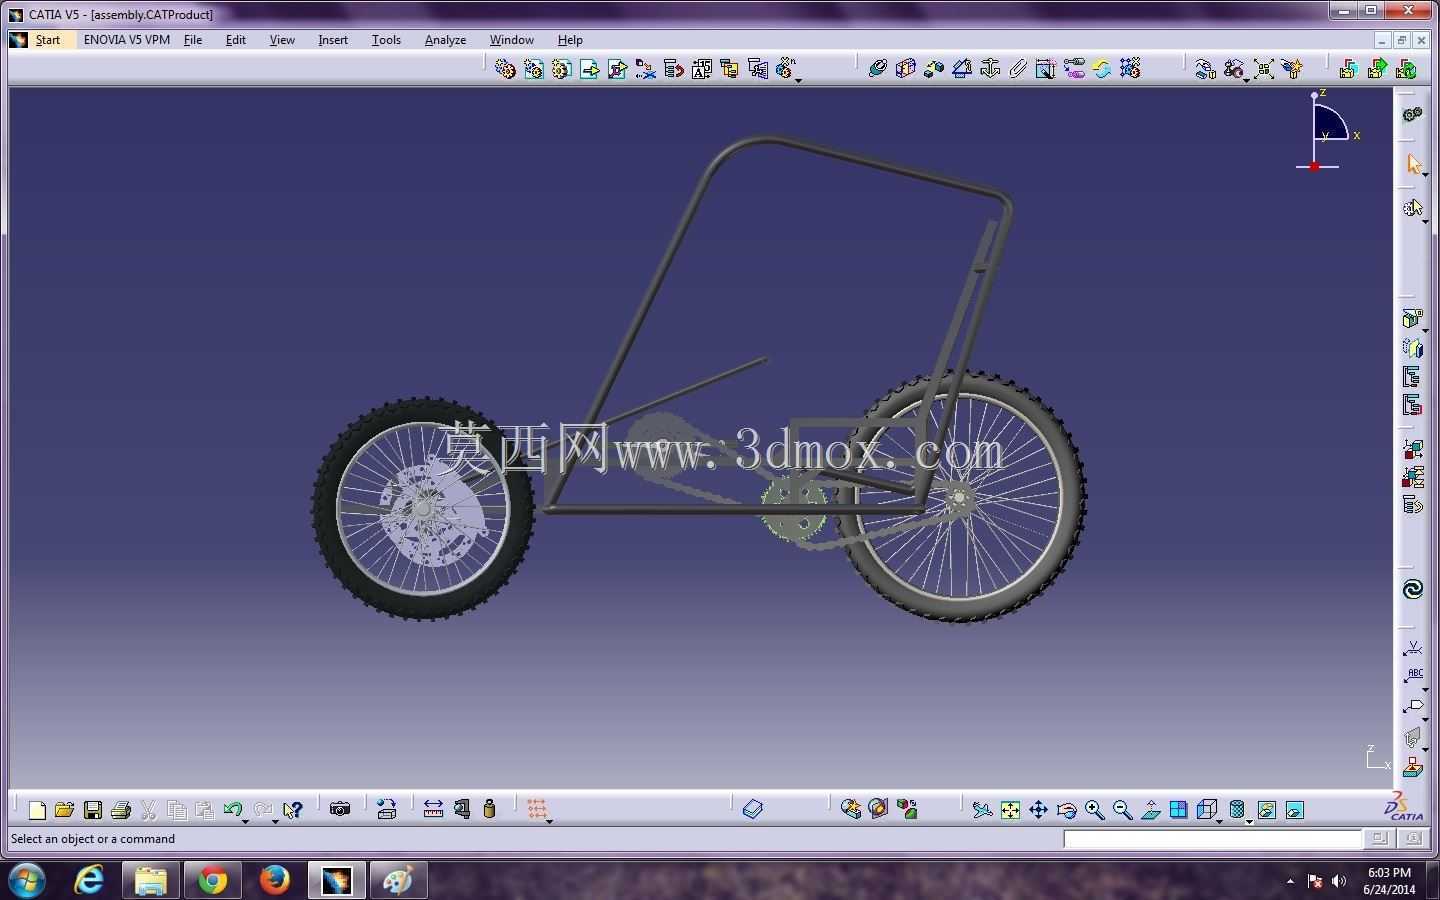The width and height of the screenshot is (1440, 900).
Task: Insert a new Part via toolbar
Action: click(x=561, y=68)
